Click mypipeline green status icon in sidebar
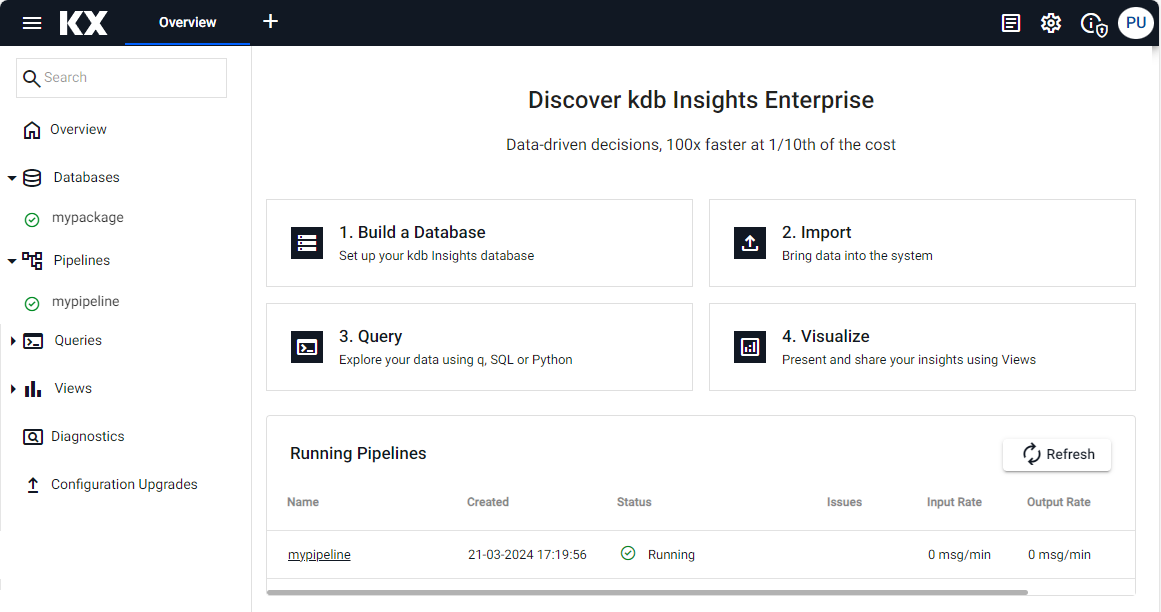Screen dimensions: 1161x612 coord(32,303)
